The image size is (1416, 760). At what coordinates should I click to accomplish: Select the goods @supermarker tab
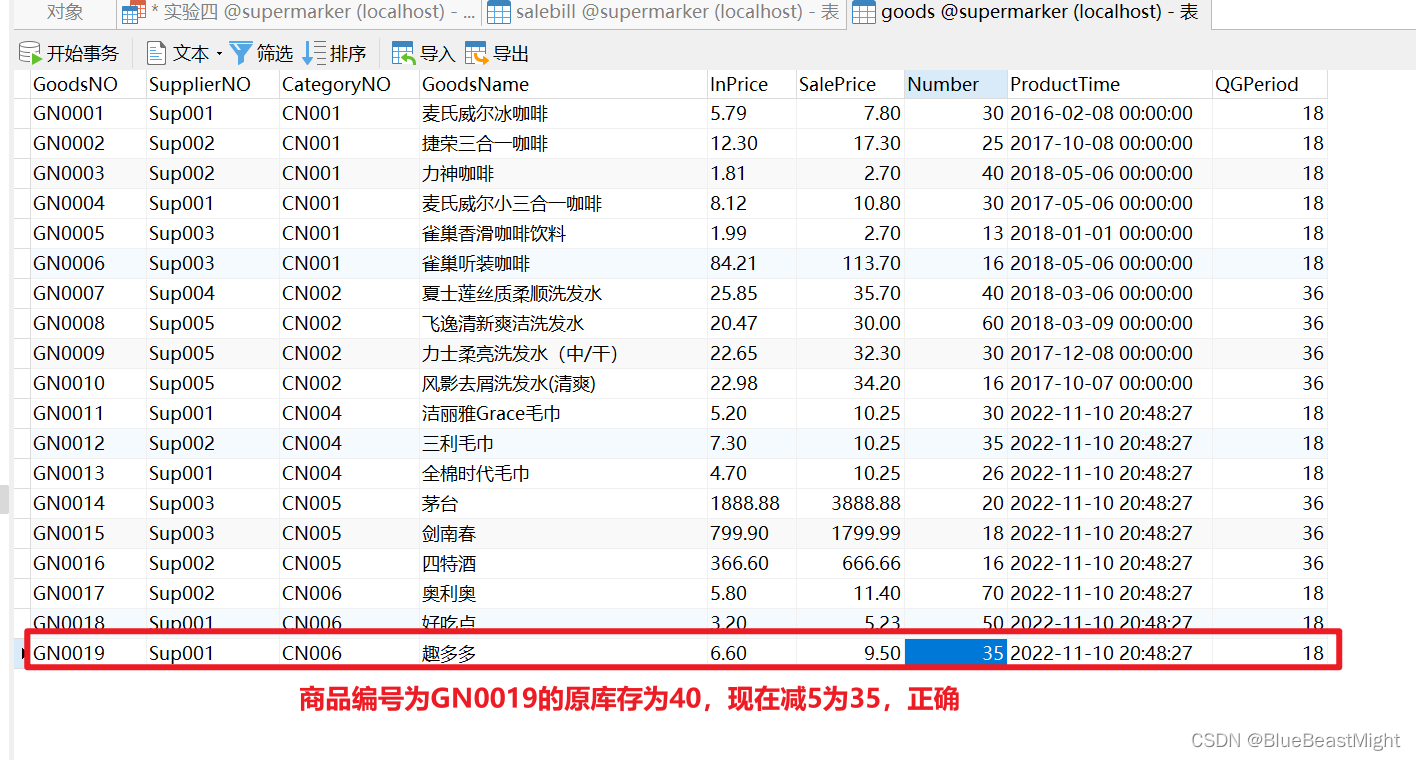[x=1028, y=13]
